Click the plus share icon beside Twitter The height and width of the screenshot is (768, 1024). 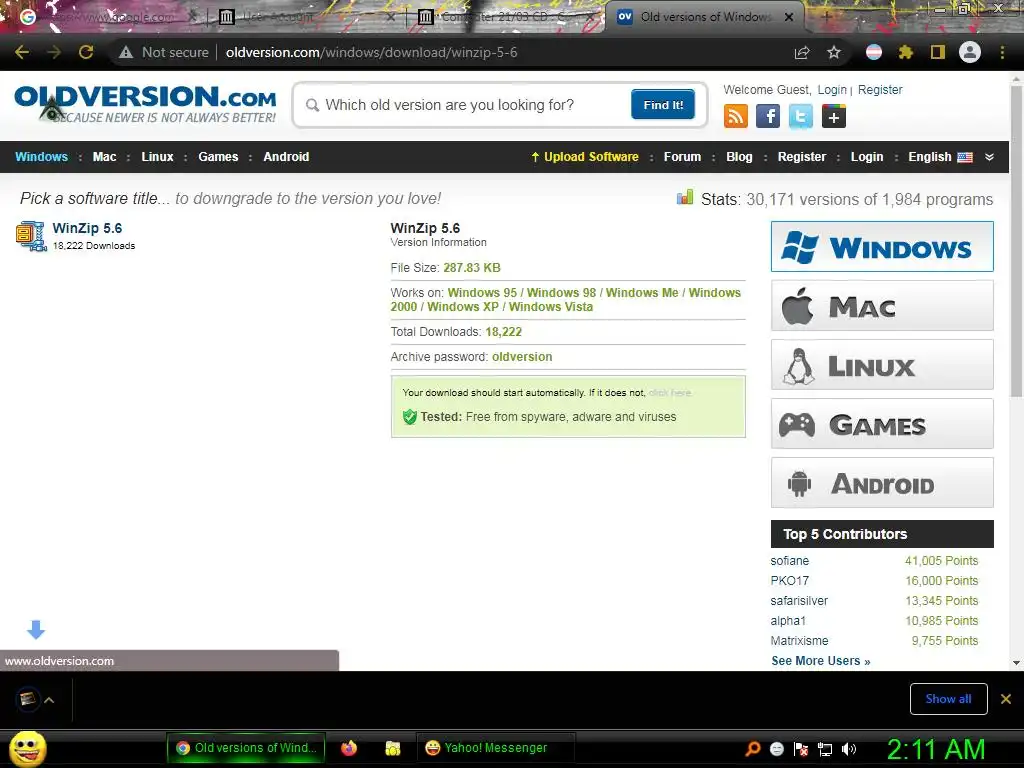(x=833, y=117)
